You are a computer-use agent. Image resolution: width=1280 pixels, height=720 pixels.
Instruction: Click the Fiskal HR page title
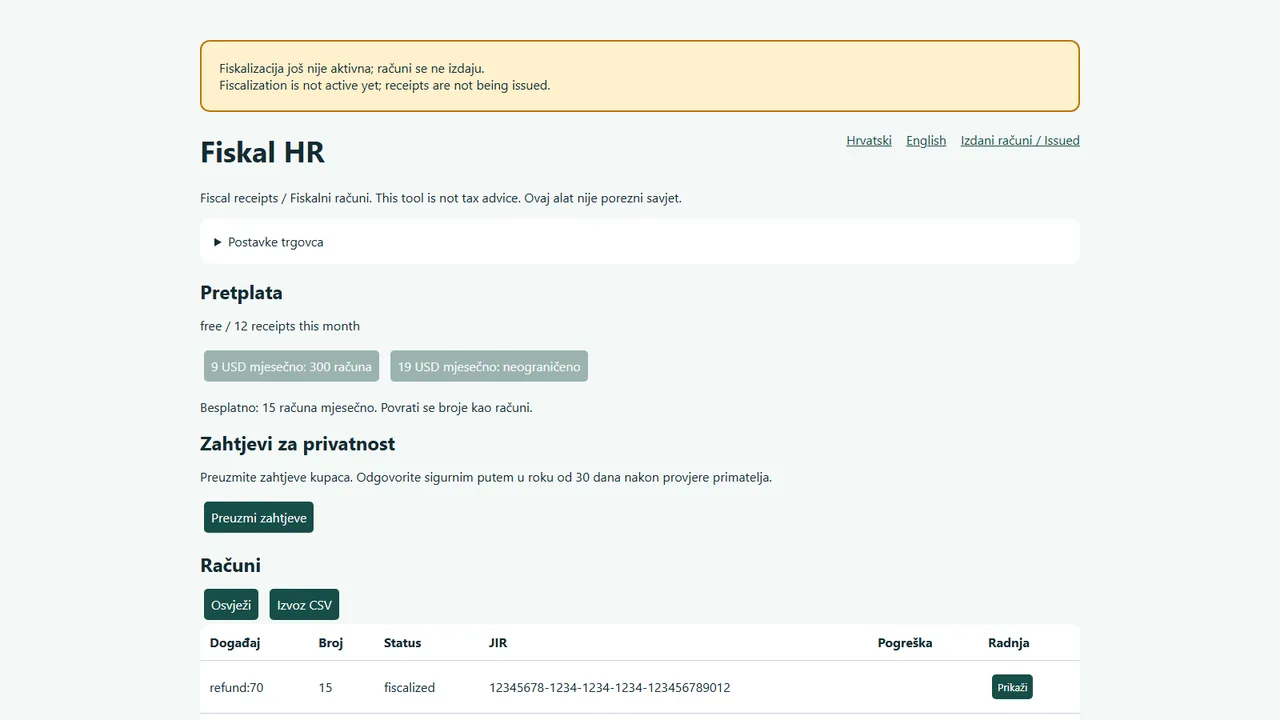click(263, 152)
